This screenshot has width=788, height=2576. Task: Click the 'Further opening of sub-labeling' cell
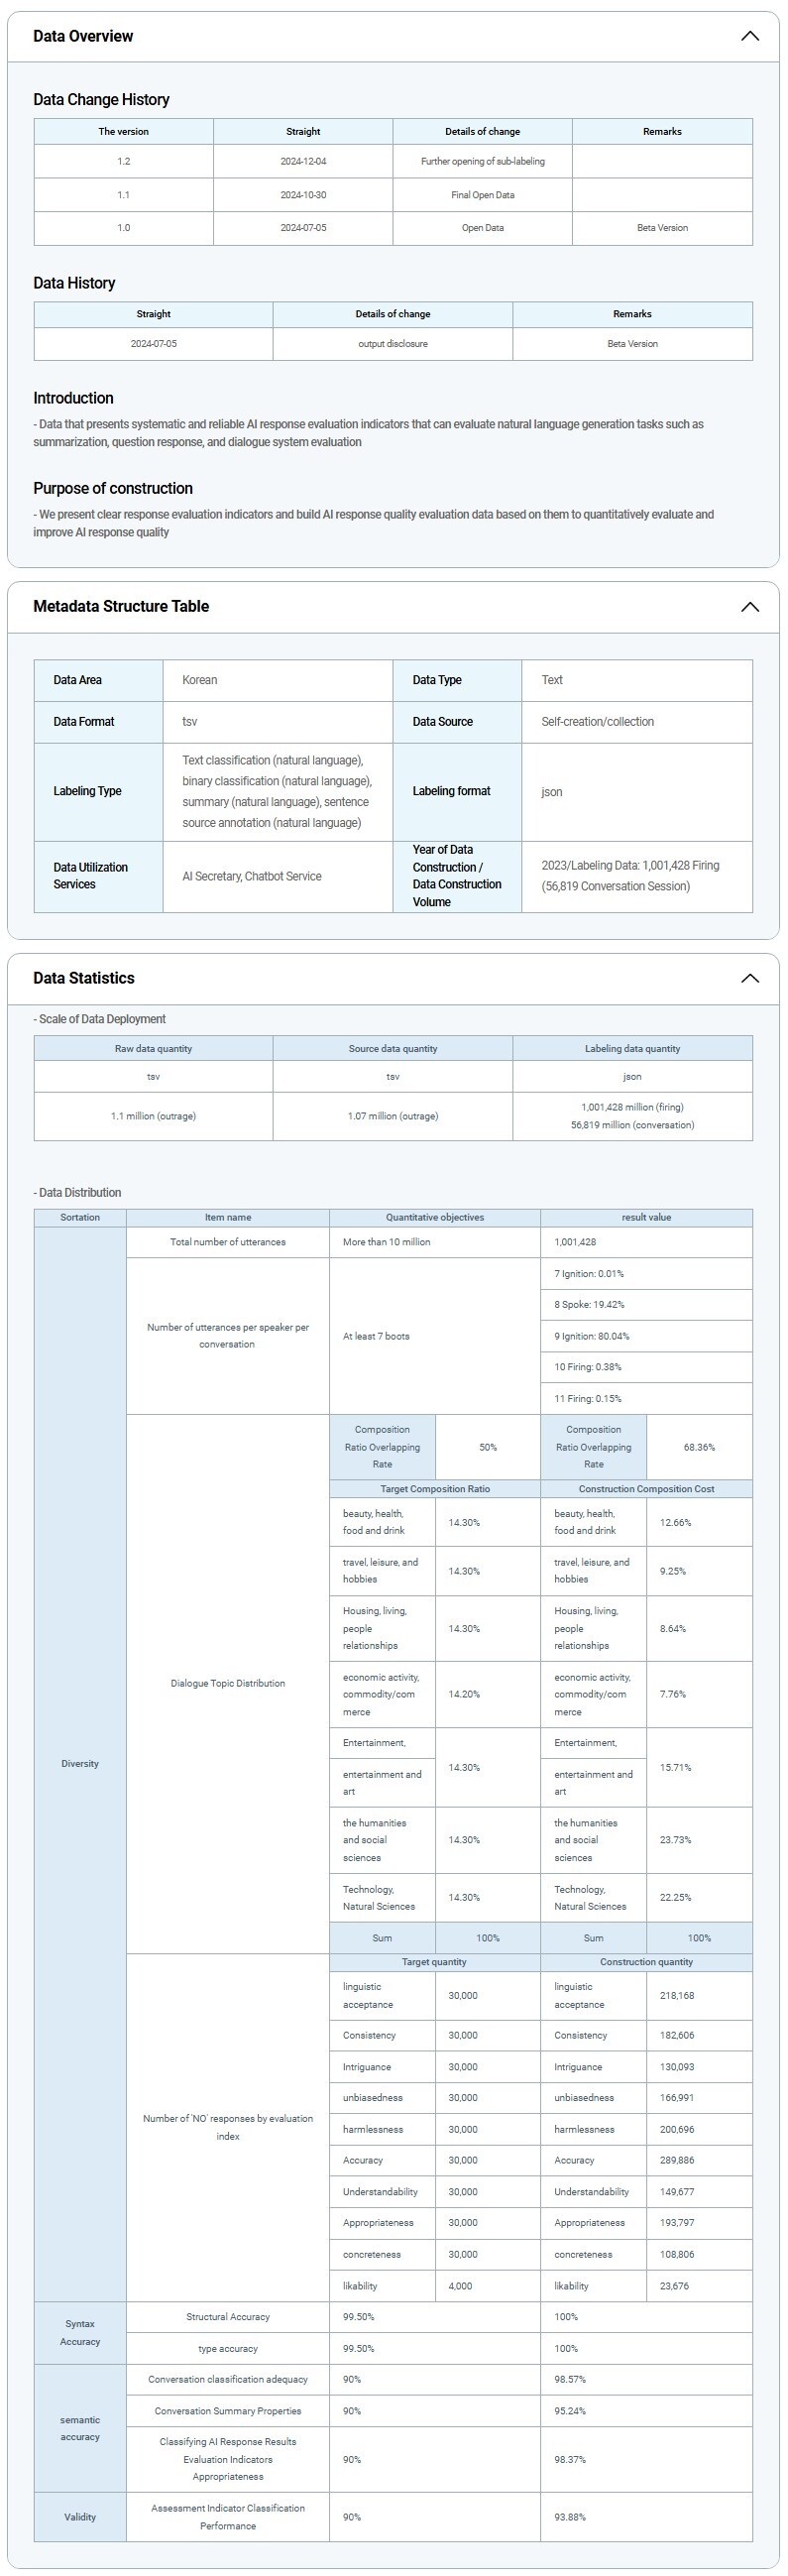(482, 161)
